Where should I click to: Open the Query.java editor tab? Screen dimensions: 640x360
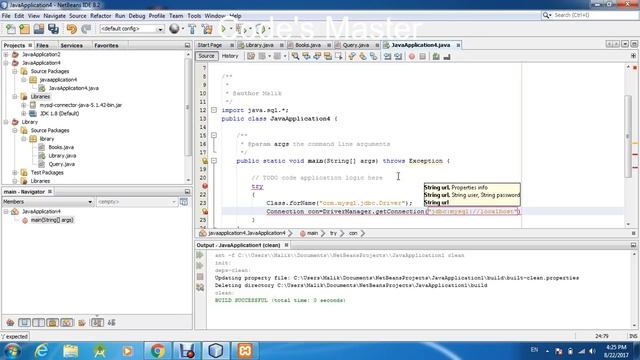coord(356,45)
